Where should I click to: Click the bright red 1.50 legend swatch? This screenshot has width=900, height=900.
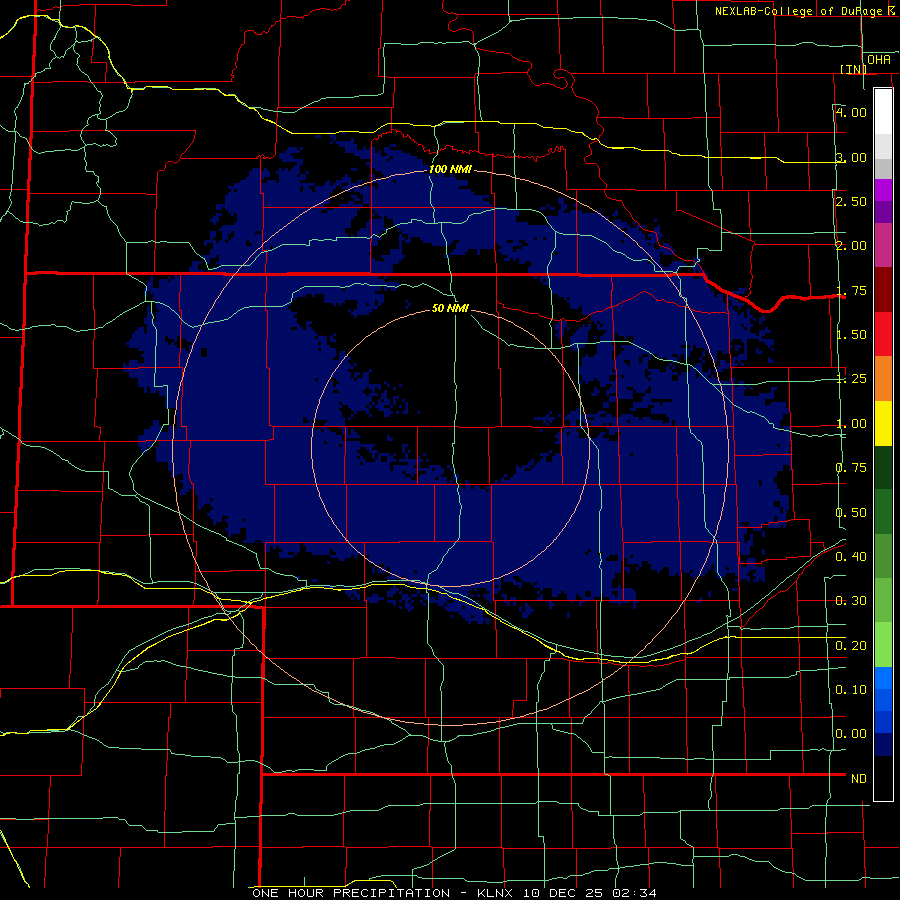click(883, 334)
